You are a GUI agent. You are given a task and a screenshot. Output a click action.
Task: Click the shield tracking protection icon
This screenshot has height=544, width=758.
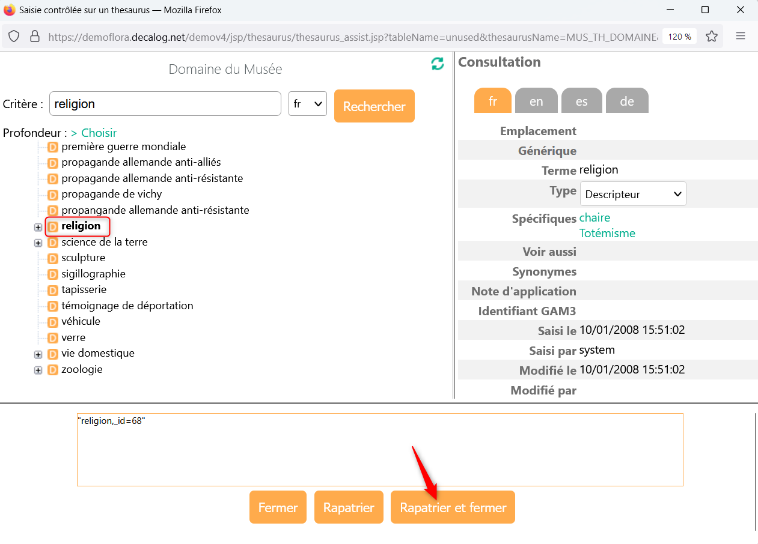(x=14, y=36)
